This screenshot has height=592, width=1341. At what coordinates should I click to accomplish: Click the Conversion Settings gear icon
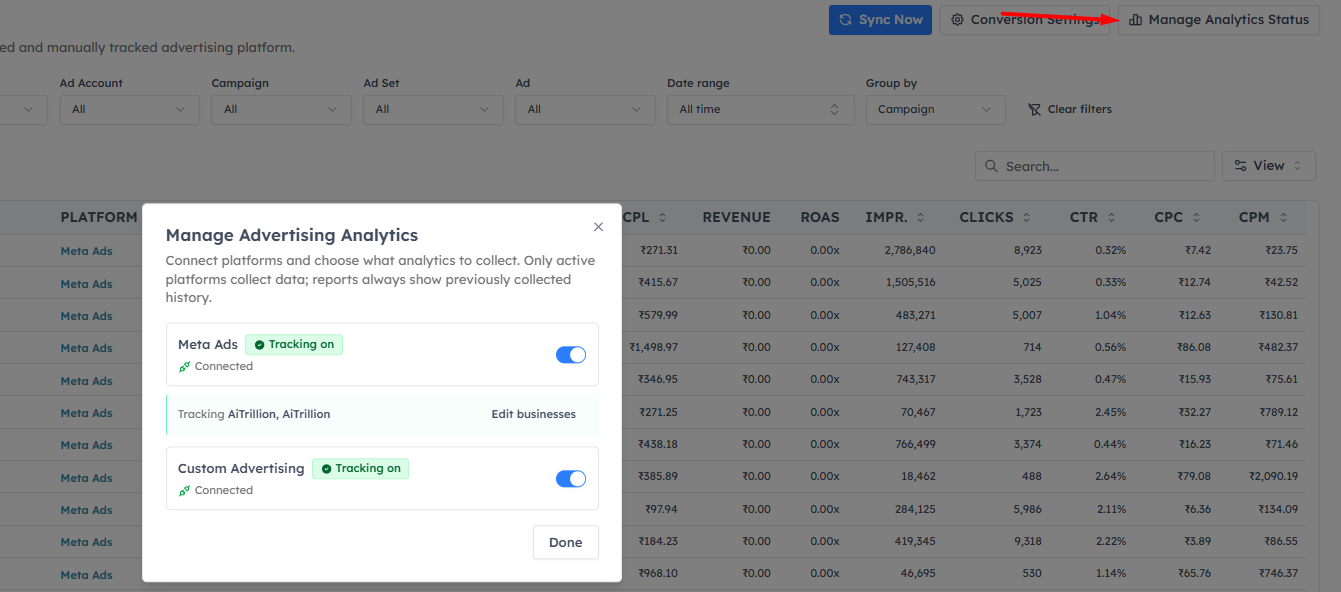pos(957,20)
